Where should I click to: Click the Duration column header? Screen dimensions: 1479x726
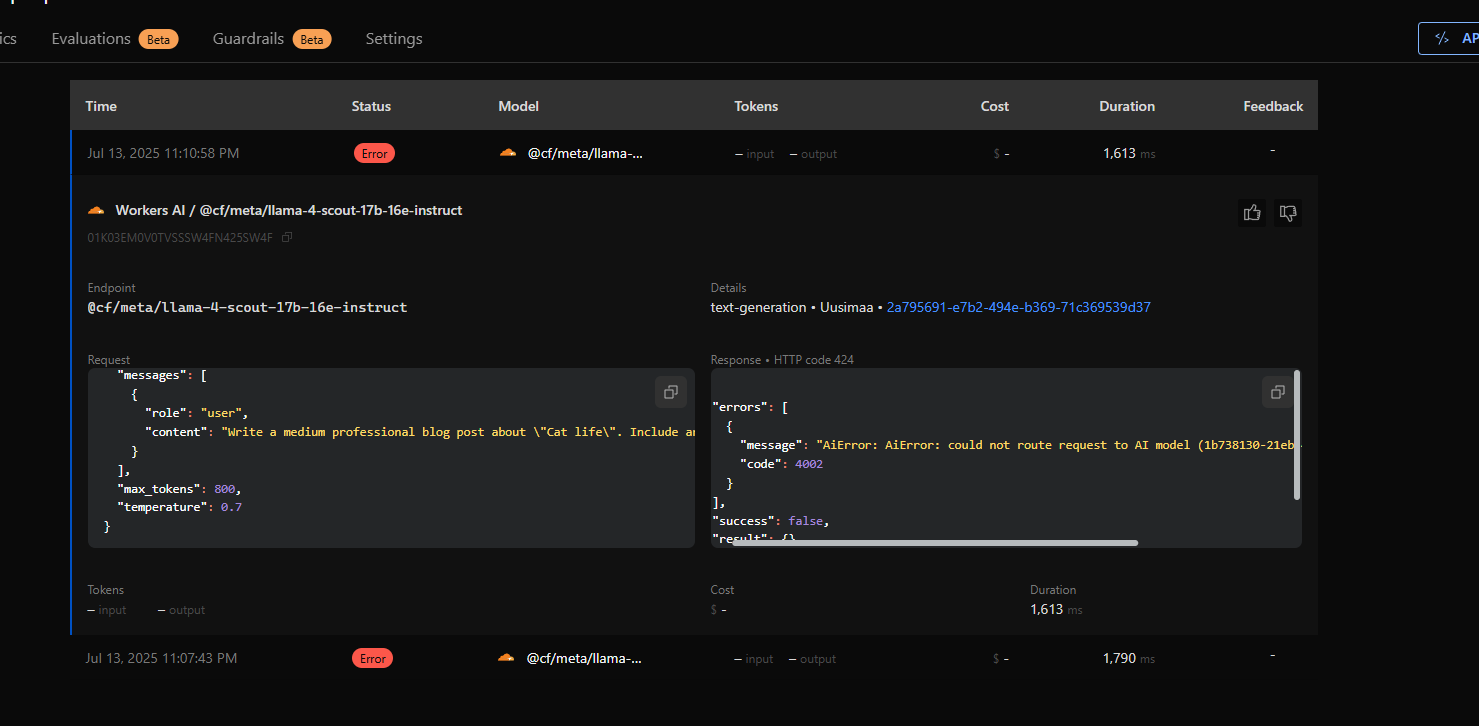[x=1127, y=106]
